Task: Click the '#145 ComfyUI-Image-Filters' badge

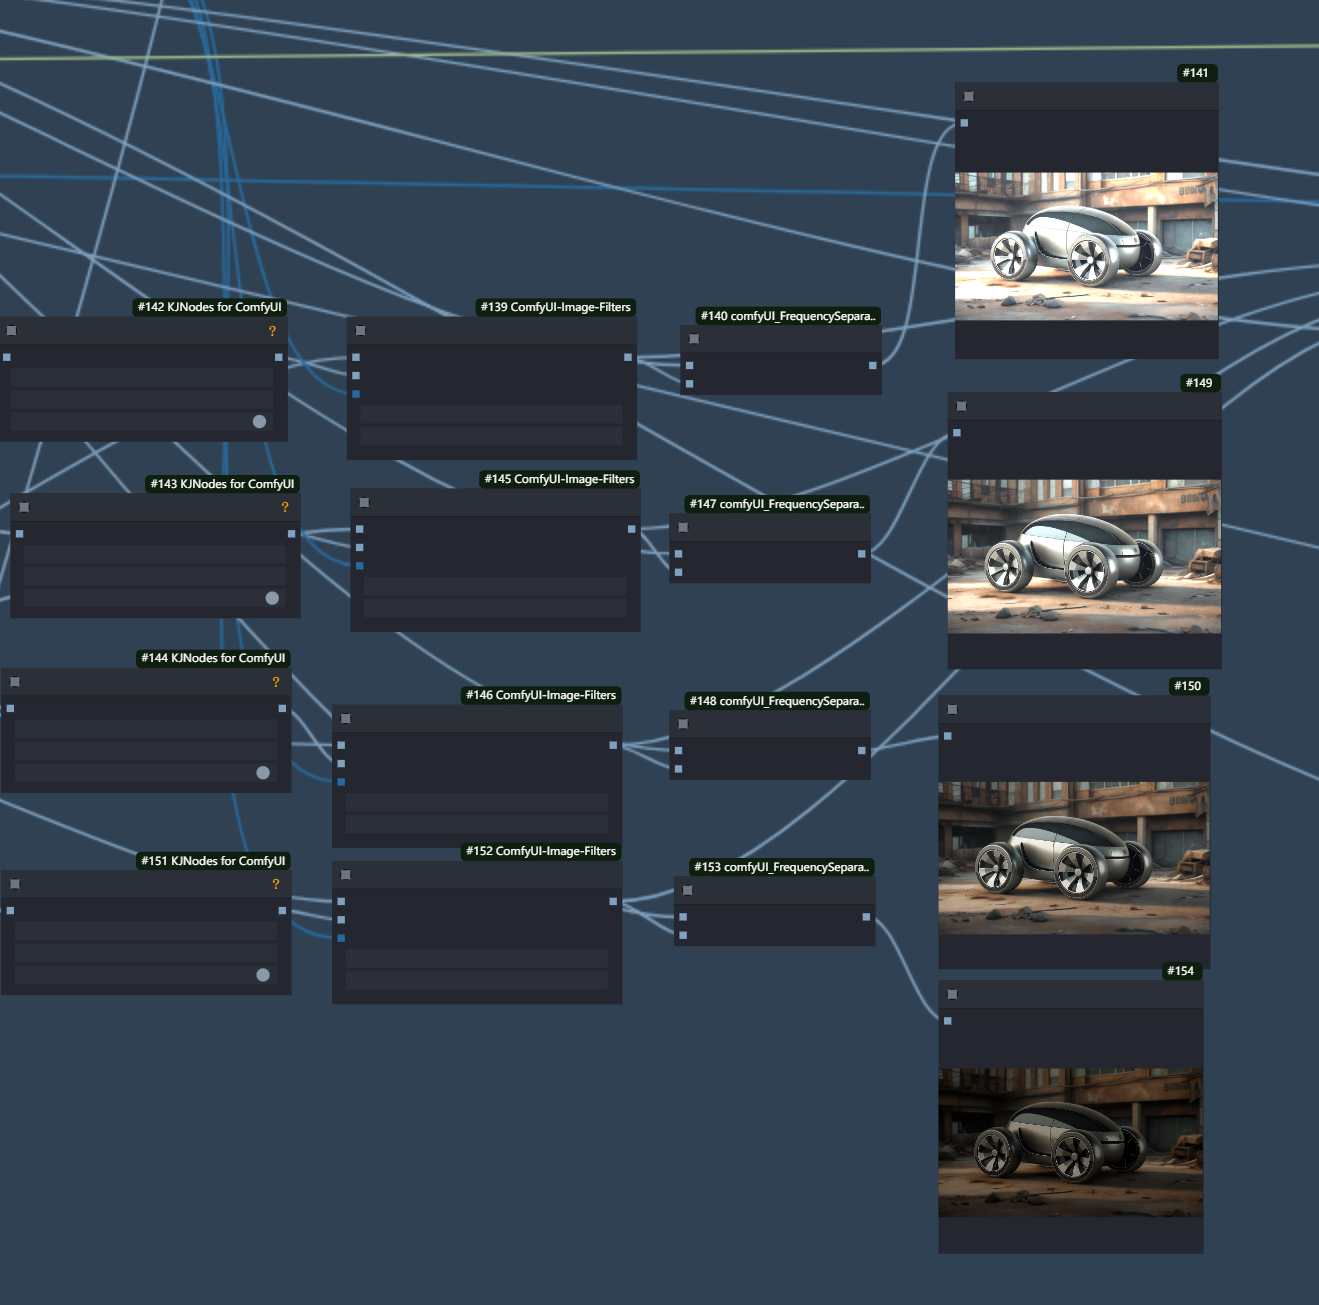Action: pyautogui.click(x=560, y=479)
